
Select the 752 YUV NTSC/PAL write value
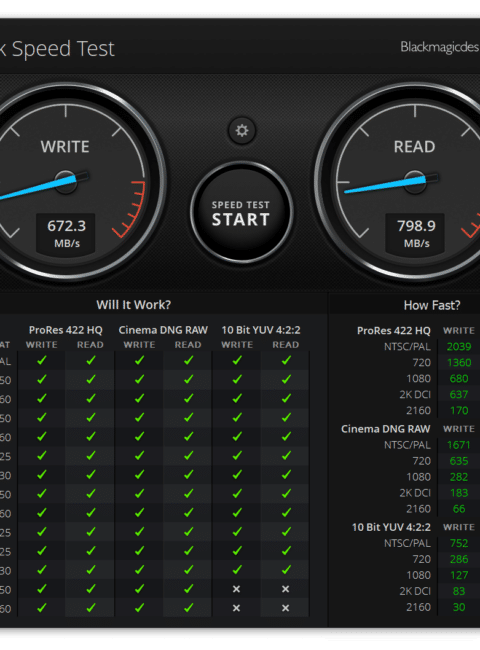[459, 543]
